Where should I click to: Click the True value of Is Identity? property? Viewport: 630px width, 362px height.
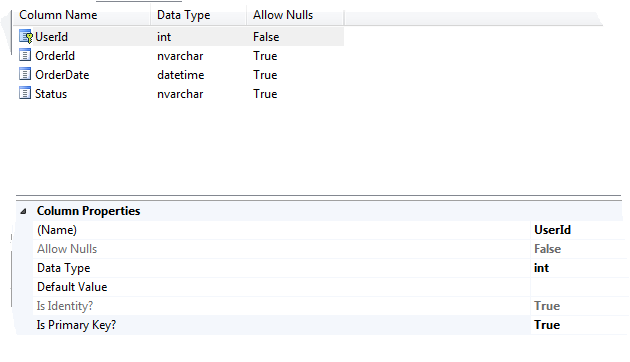tap(547, 306)
